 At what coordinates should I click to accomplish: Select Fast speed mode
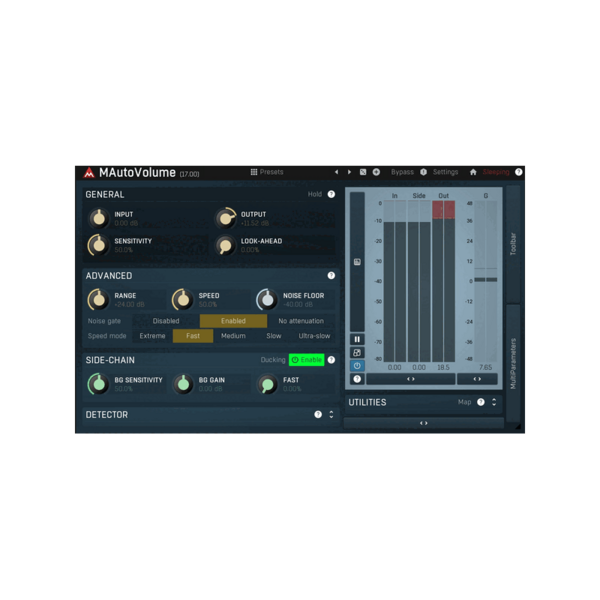pos(193,336)
